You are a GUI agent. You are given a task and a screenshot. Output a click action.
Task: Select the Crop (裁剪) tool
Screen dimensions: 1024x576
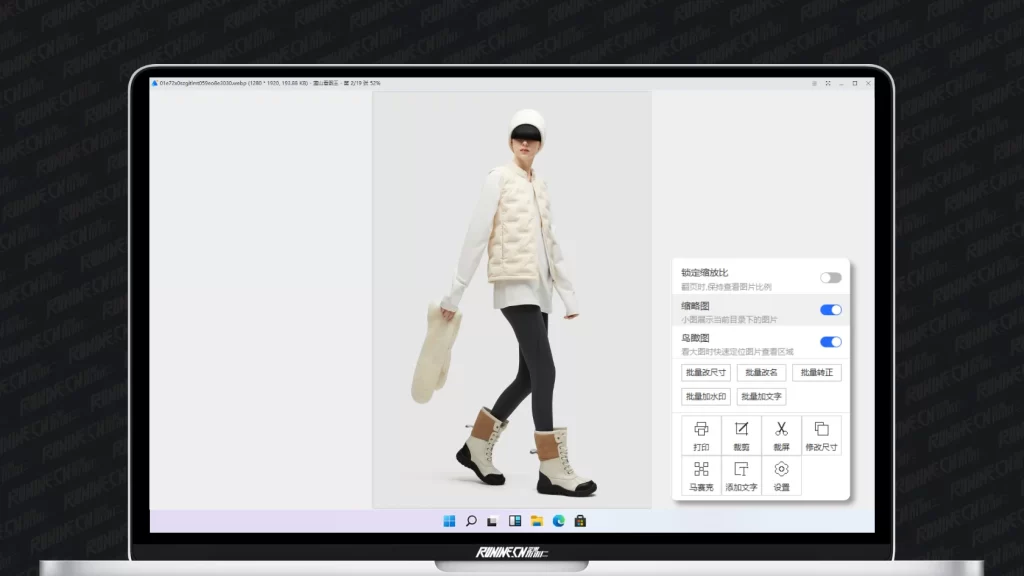pos(741,435)
